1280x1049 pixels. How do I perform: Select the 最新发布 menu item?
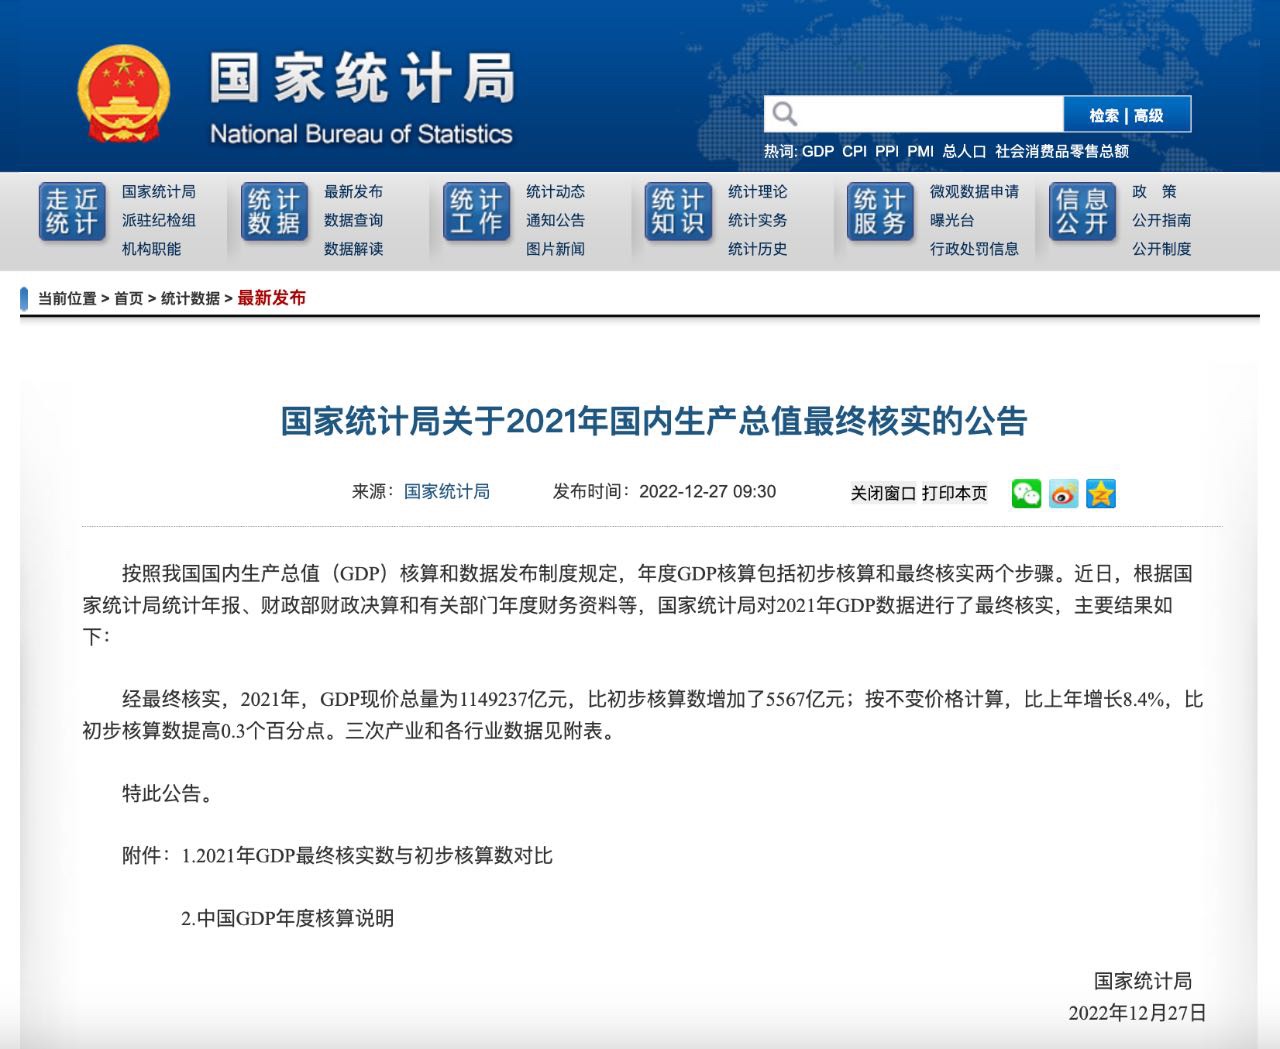click(353, 191)
